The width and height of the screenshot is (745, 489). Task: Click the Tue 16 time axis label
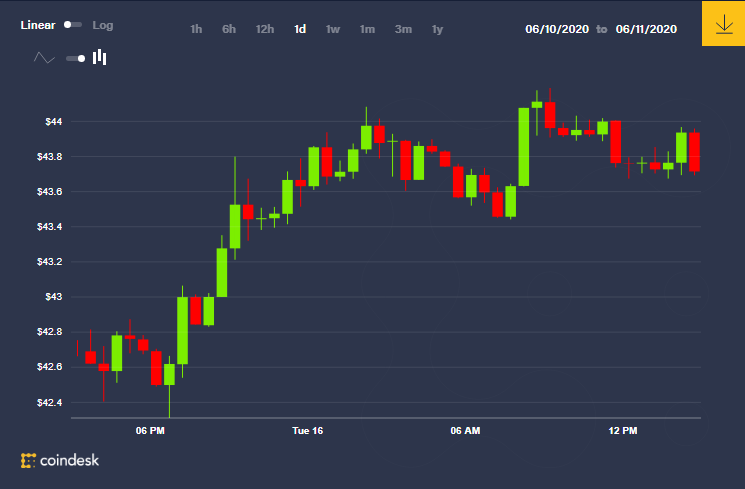coord(307,431)
